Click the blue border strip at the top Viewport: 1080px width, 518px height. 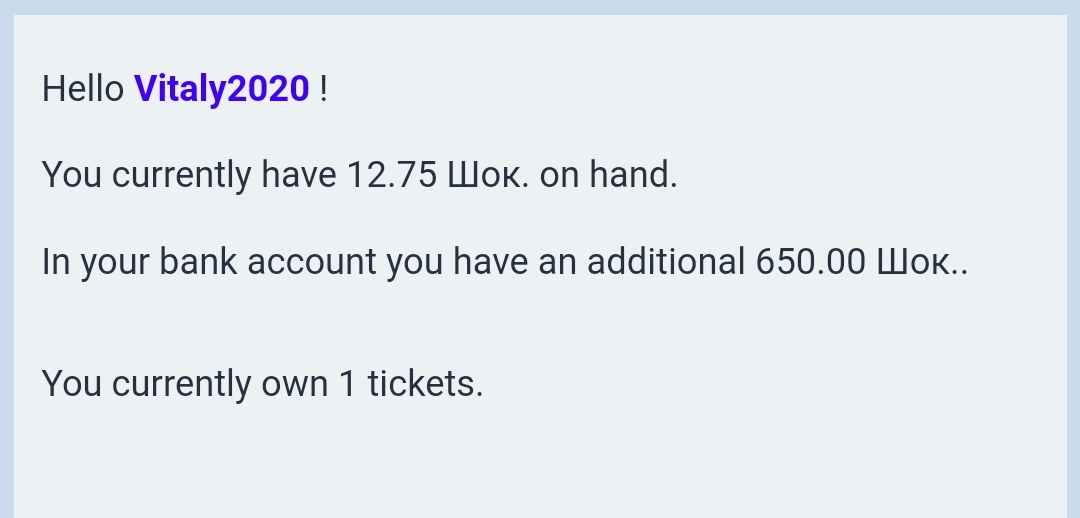tap(540, 6)
